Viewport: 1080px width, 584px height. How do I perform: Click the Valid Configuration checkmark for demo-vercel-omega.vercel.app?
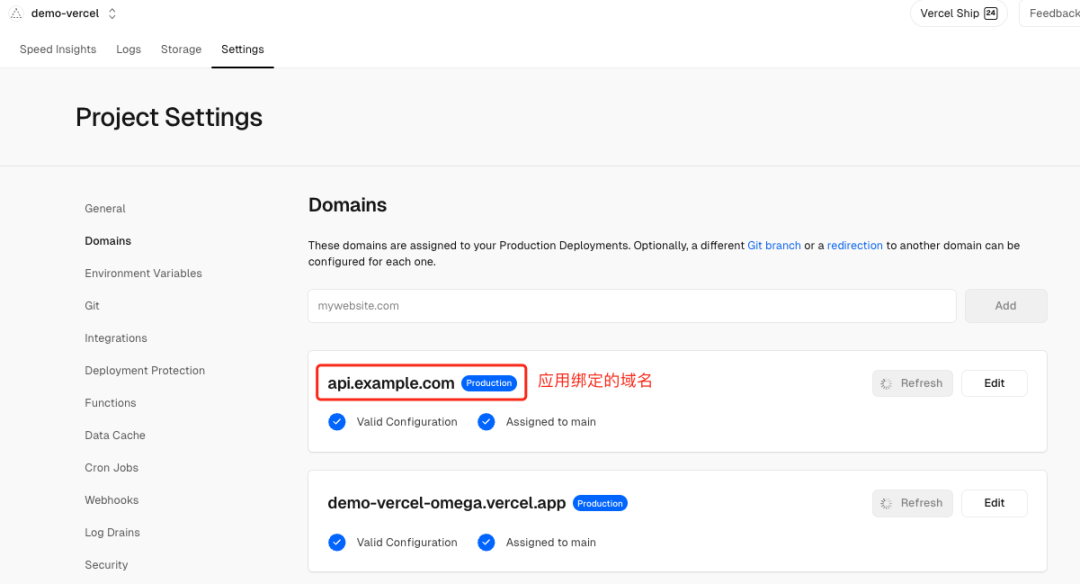click(x=337, y=542)
